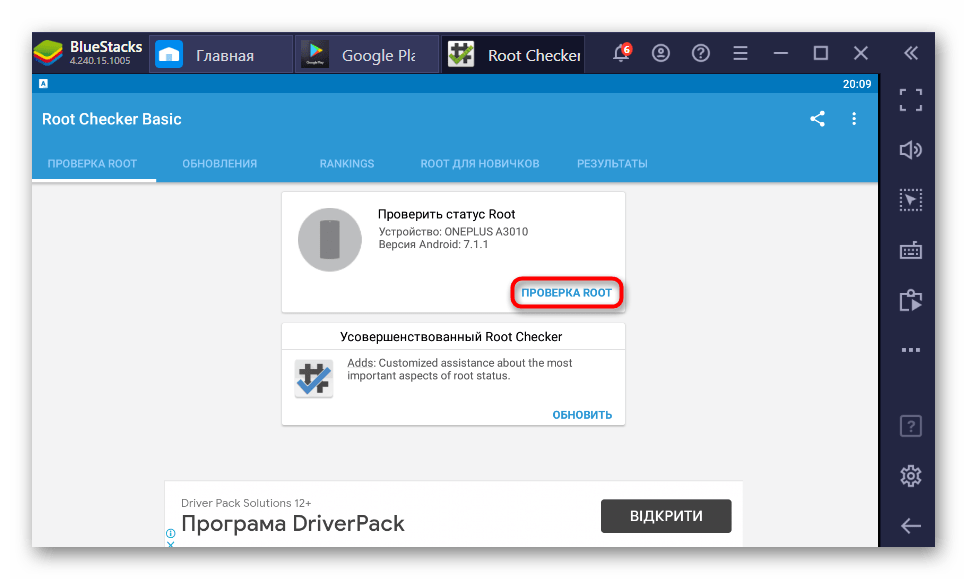Show more sidebar tools via three dots
Viewport: 967px width, 579px height.
(911, 350)
